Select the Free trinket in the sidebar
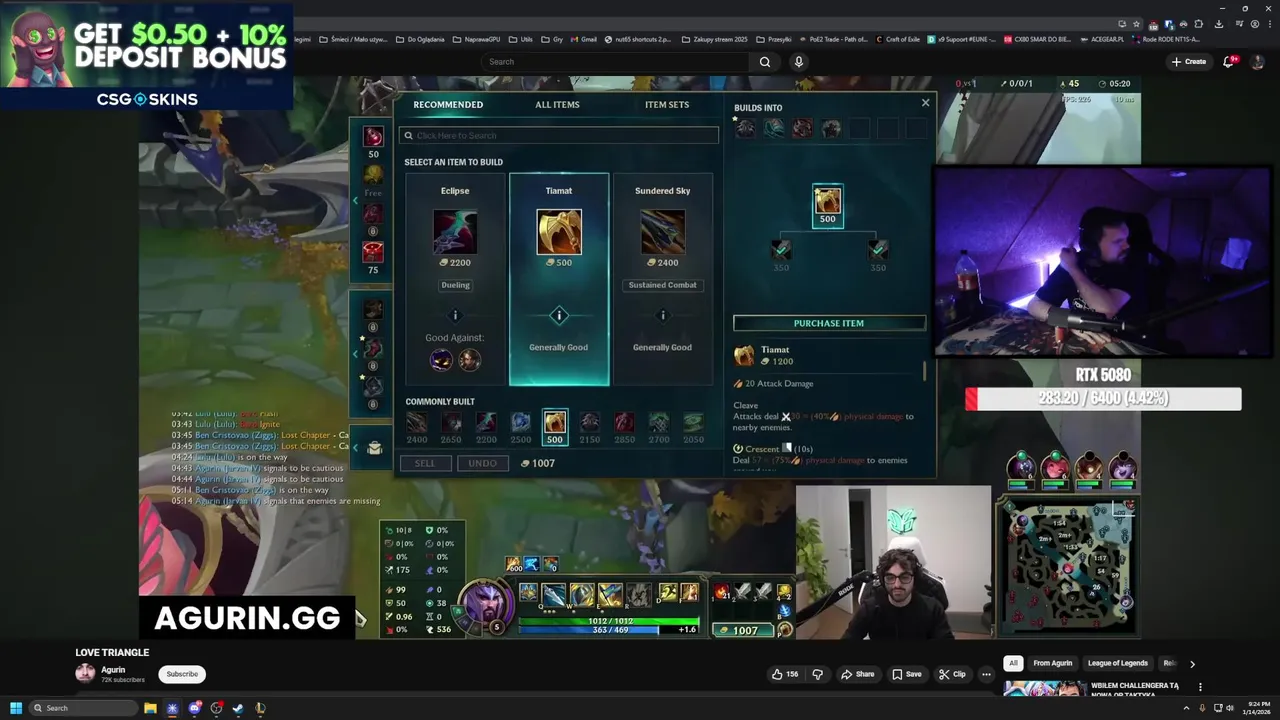The width and height of the screenshot is (1280, 720). pyautogui.click(x=373, y=175)
